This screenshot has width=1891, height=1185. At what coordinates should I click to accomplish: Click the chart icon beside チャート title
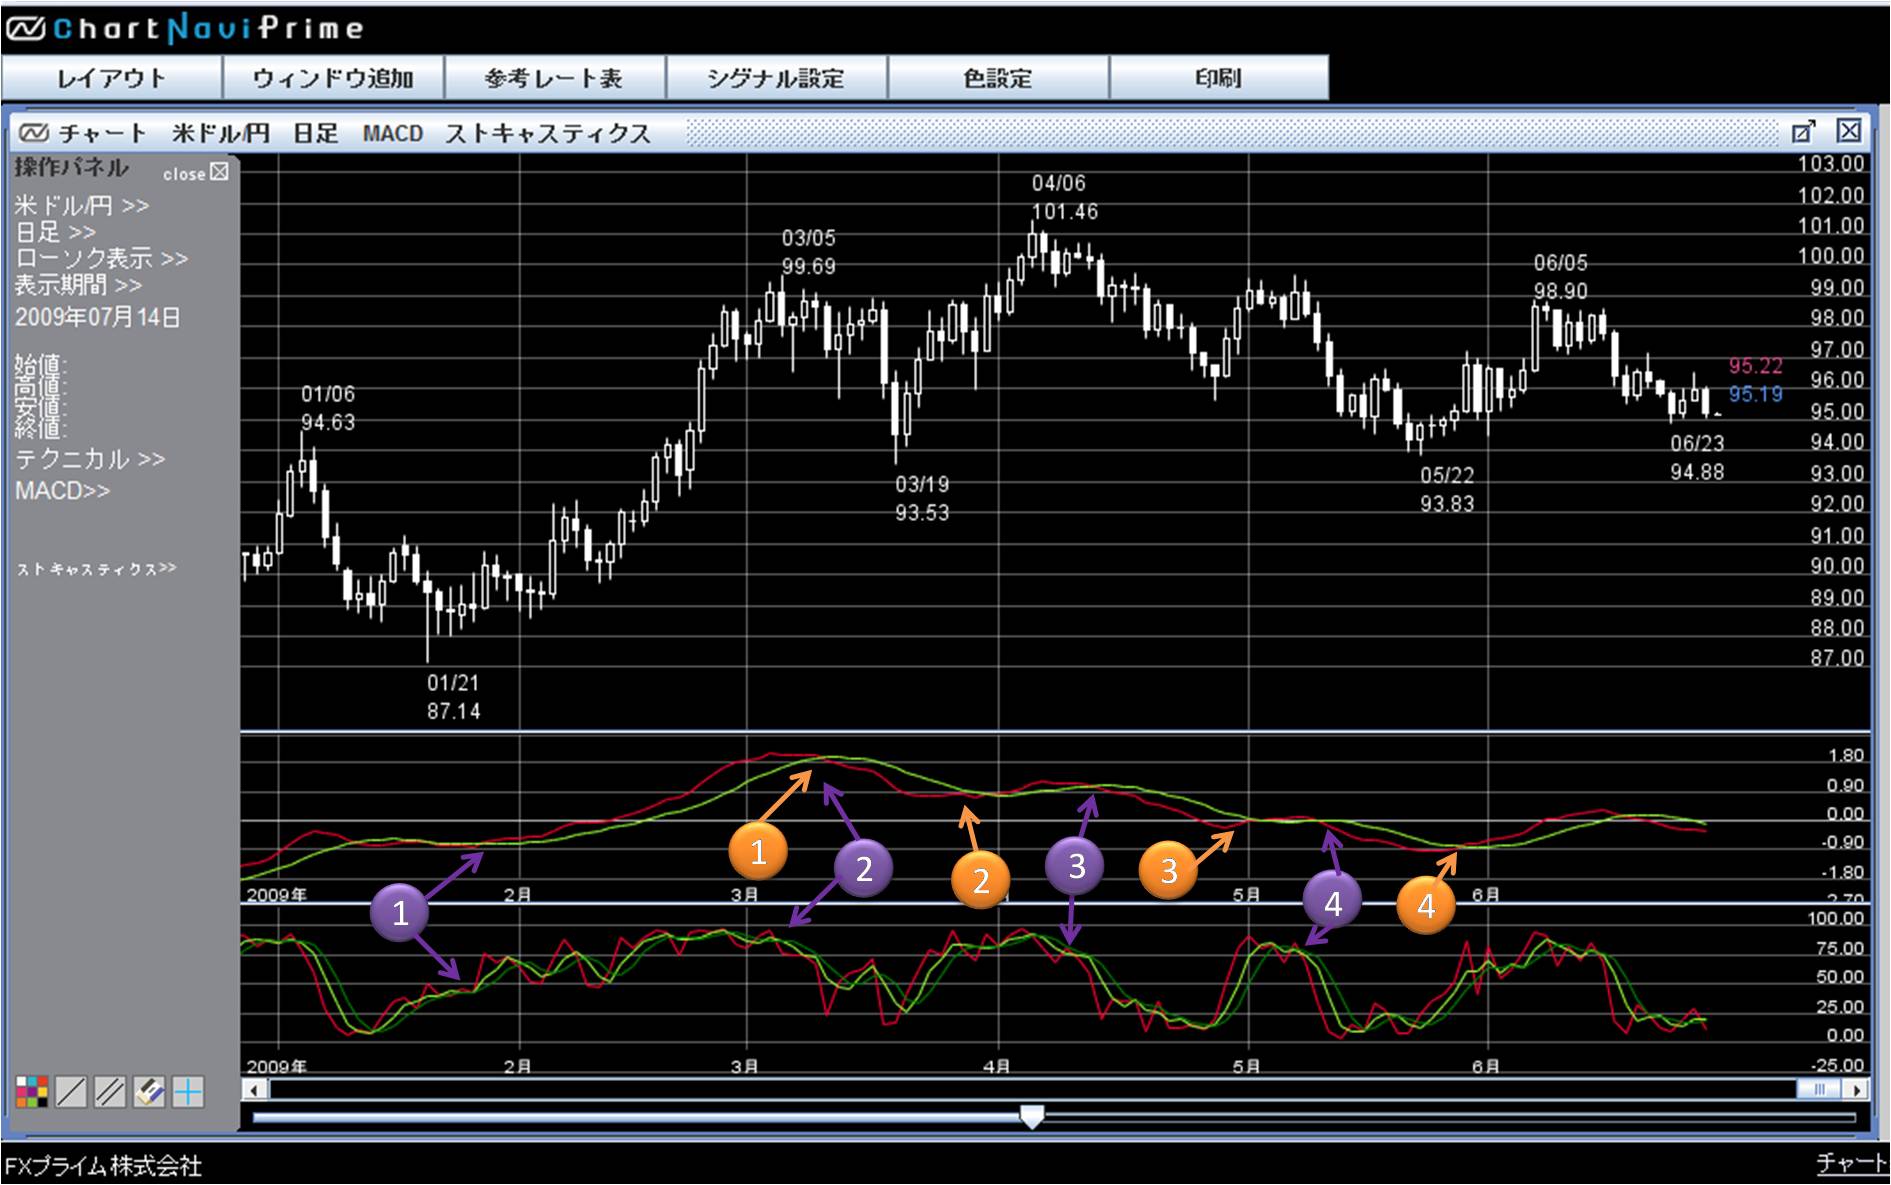tap(34, 133)
